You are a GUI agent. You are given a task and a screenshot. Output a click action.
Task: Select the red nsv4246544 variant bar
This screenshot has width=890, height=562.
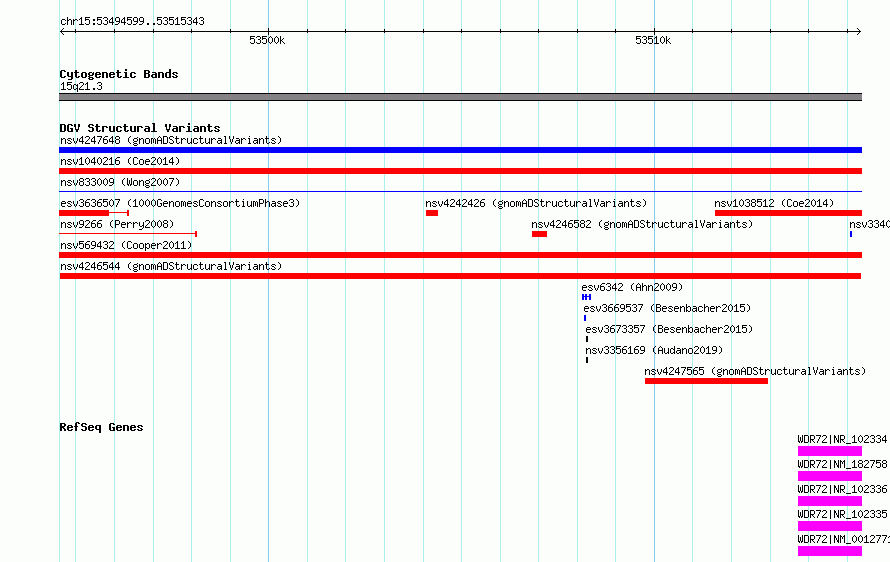coord(460,276)
